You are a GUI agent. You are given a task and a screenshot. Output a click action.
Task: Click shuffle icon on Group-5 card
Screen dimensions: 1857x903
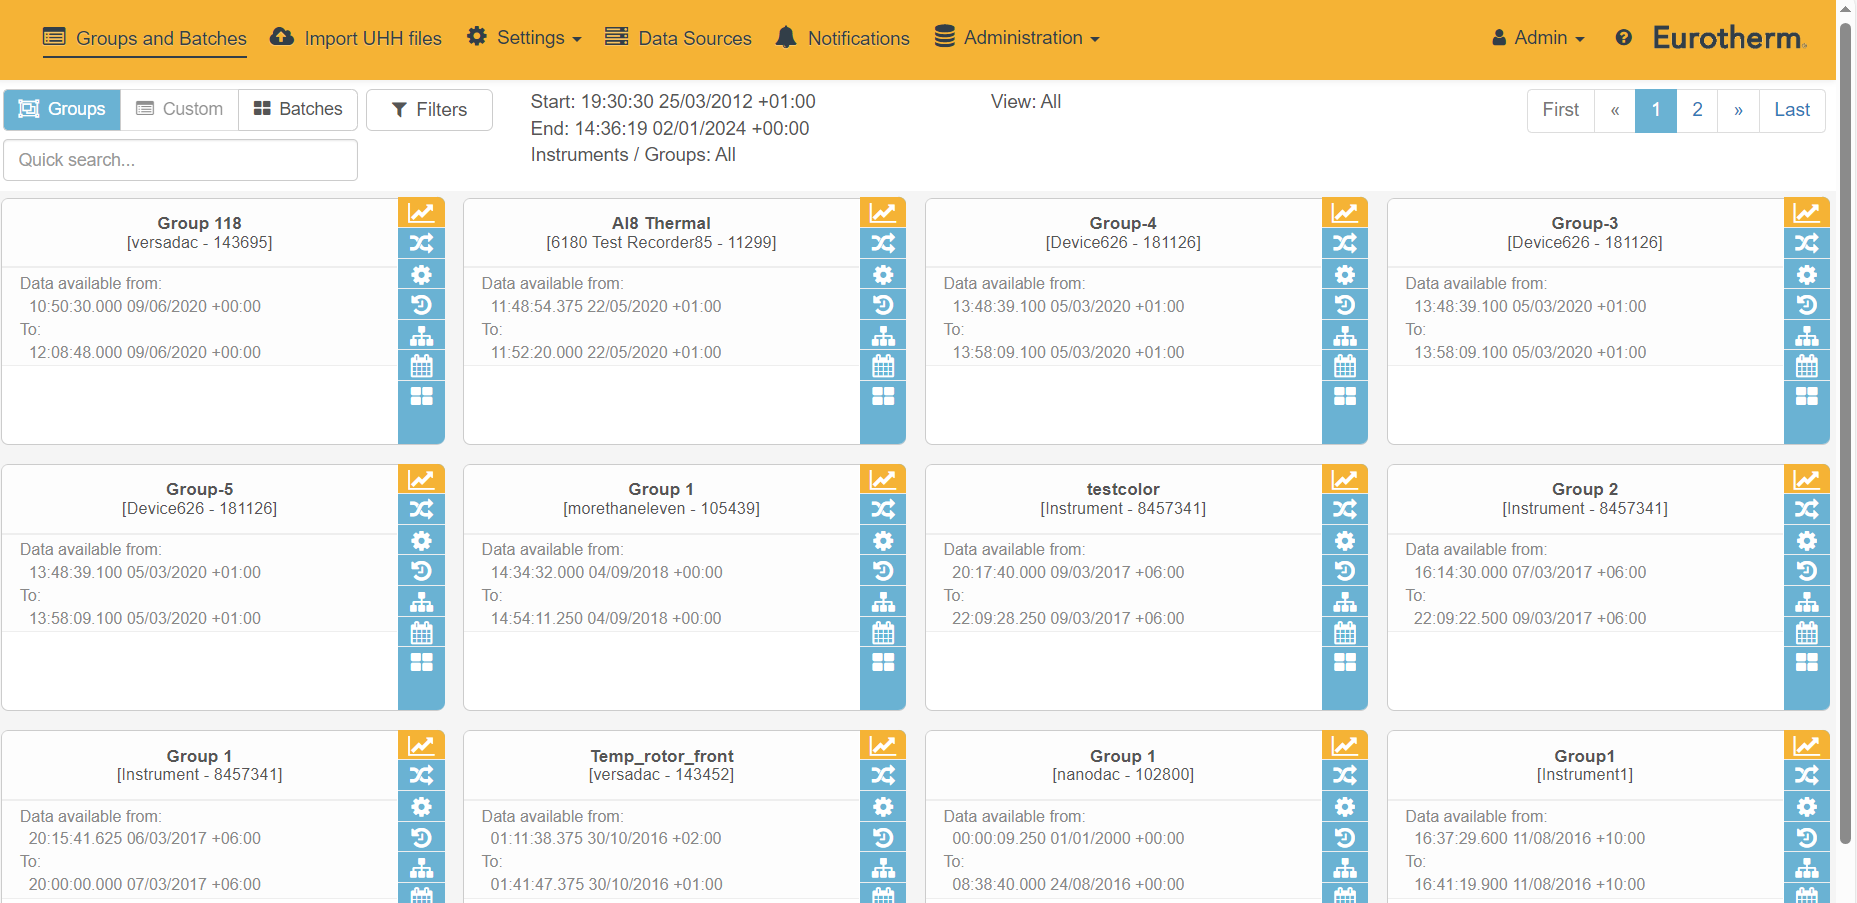[421, 509]
